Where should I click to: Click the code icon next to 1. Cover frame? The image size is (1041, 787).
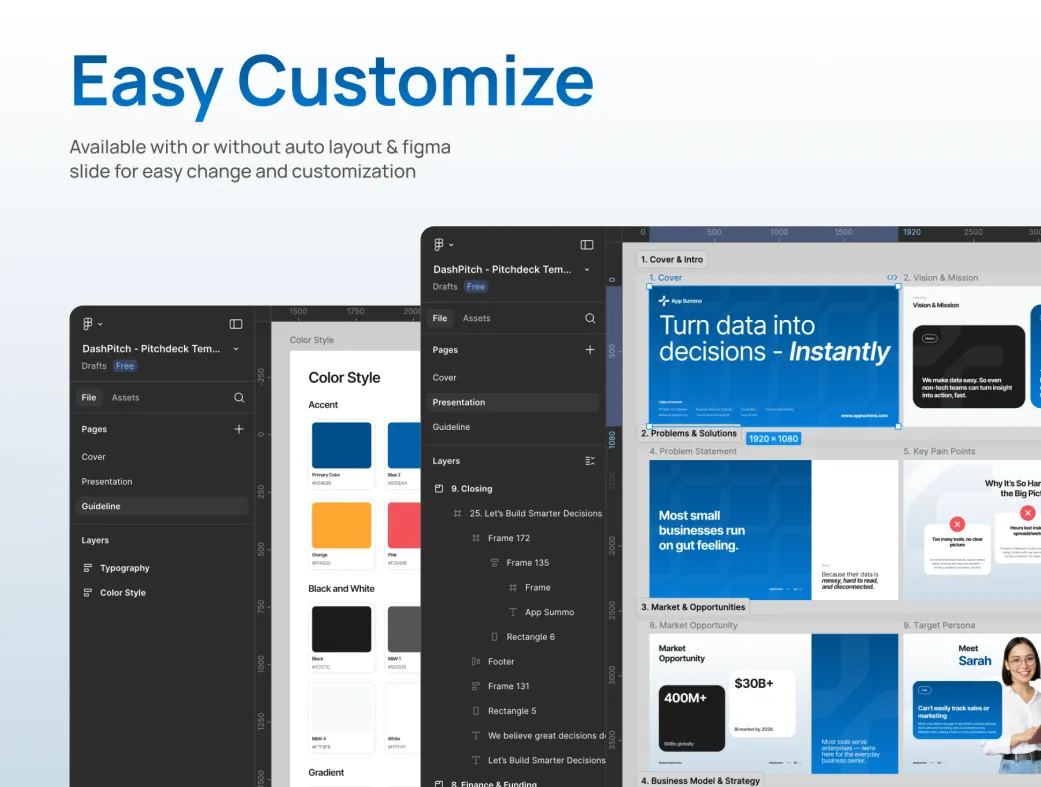pyautogui.click(x=892, y=278)
